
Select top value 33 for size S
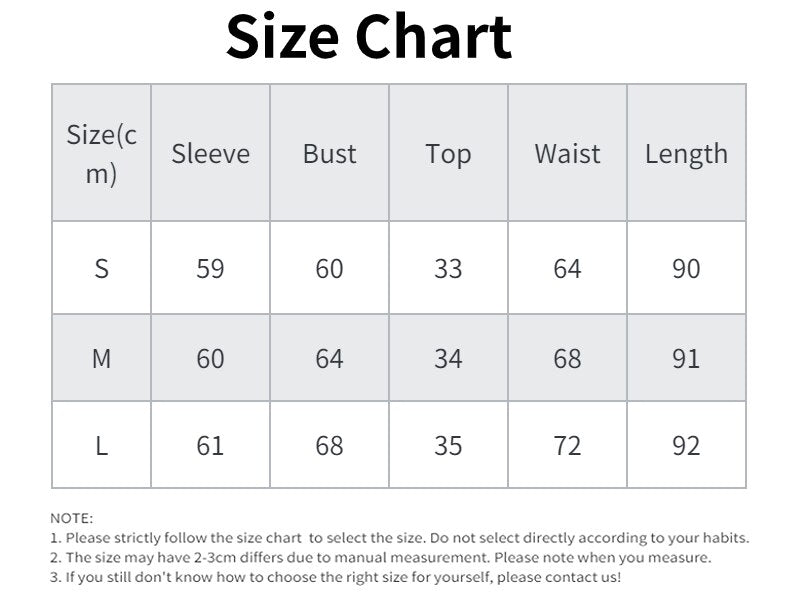tap(448, 269)
